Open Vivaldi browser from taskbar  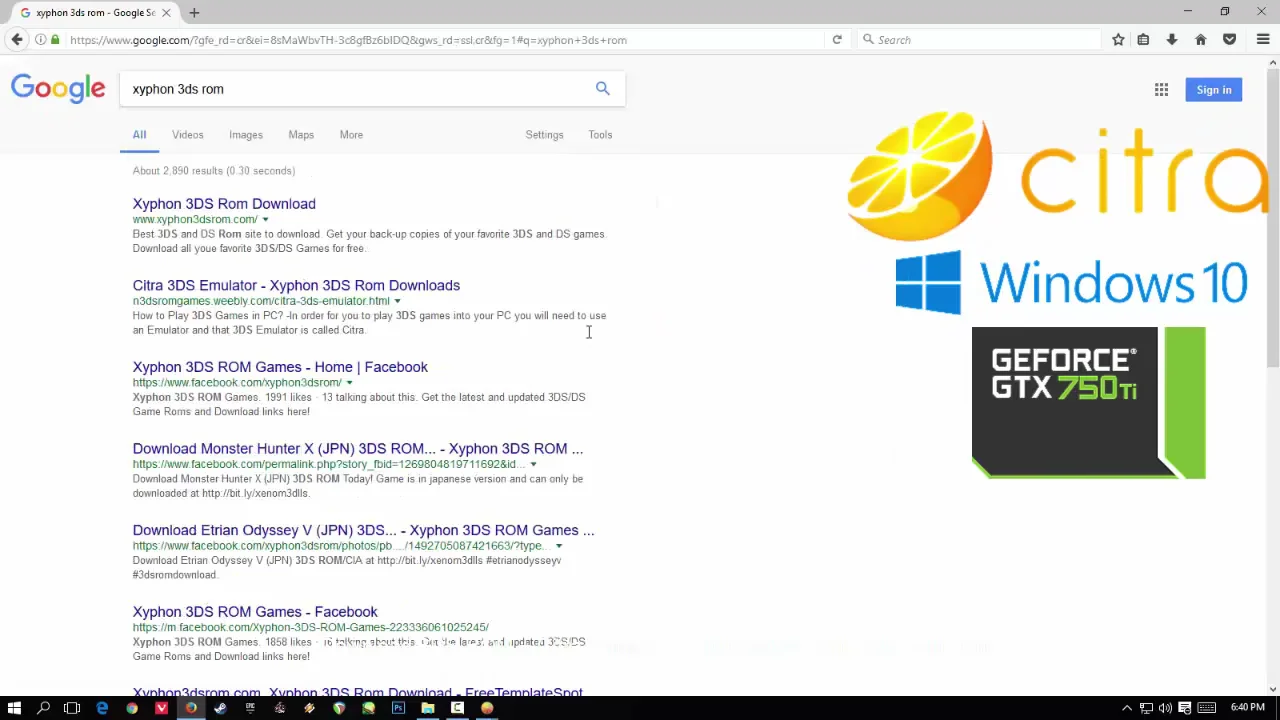coord(161,708)
